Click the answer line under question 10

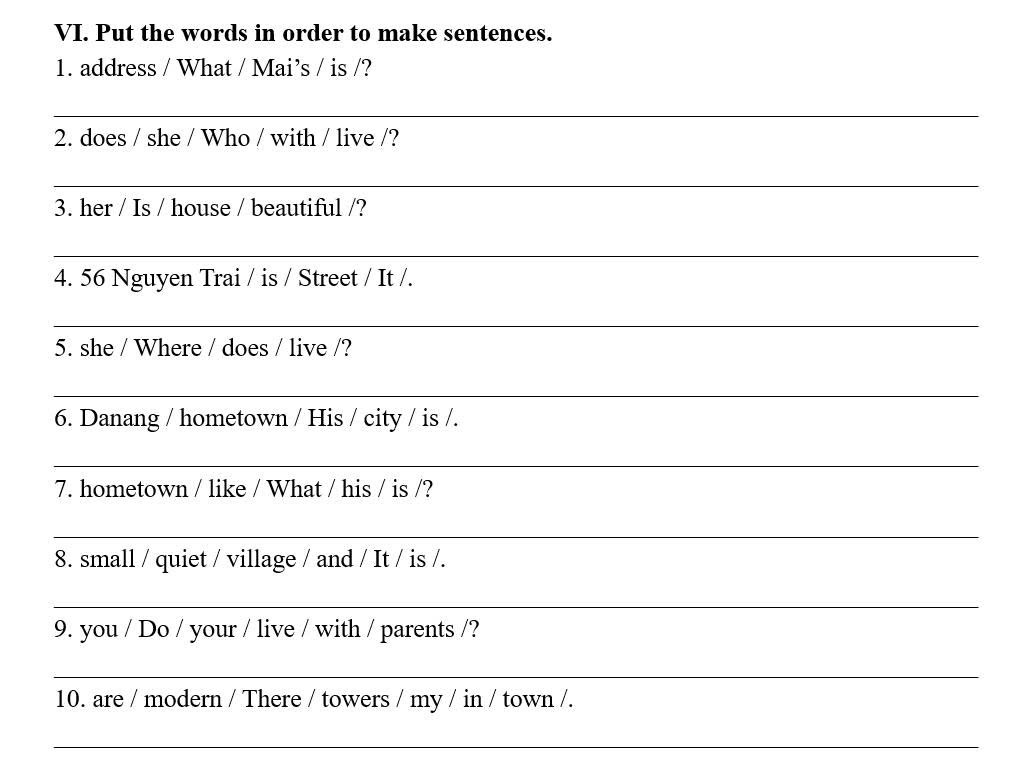pos(516,747)
